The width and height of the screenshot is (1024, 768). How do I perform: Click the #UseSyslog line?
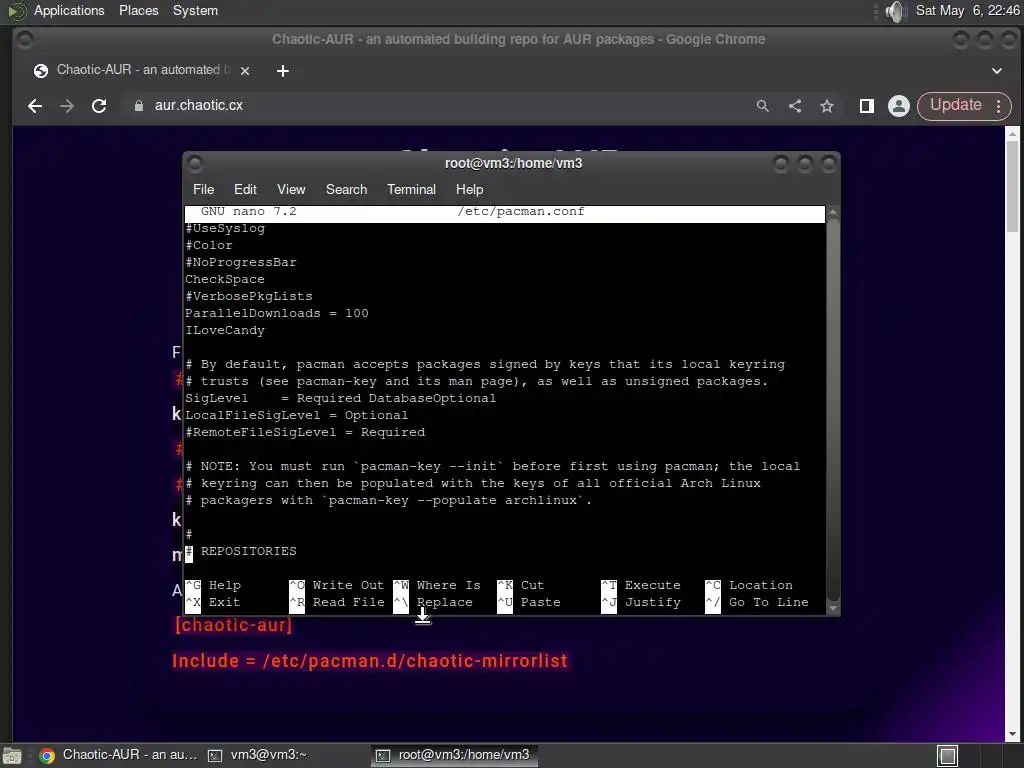pyautogui.click(x=225, y=229)
